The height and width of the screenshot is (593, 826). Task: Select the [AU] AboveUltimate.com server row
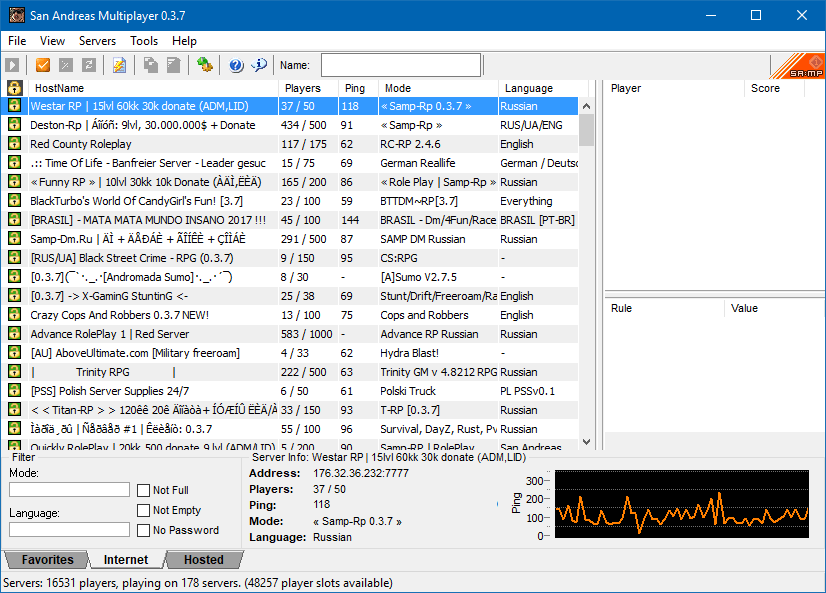290,353
